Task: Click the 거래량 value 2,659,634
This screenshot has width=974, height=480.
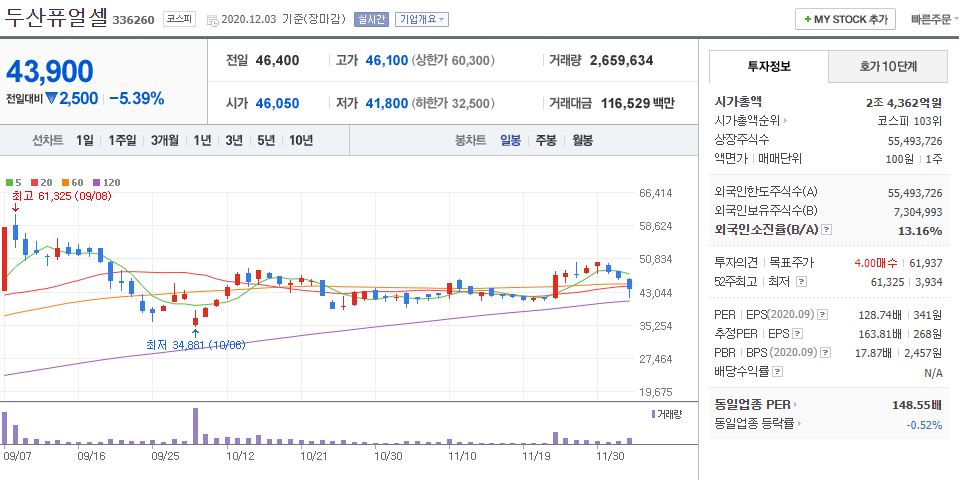Action: 621,61
